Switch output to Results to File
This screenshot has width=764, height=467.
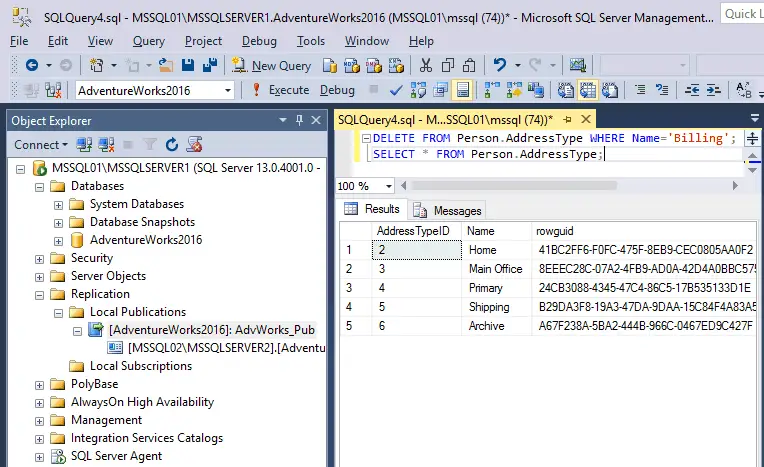tap(610, 90)
